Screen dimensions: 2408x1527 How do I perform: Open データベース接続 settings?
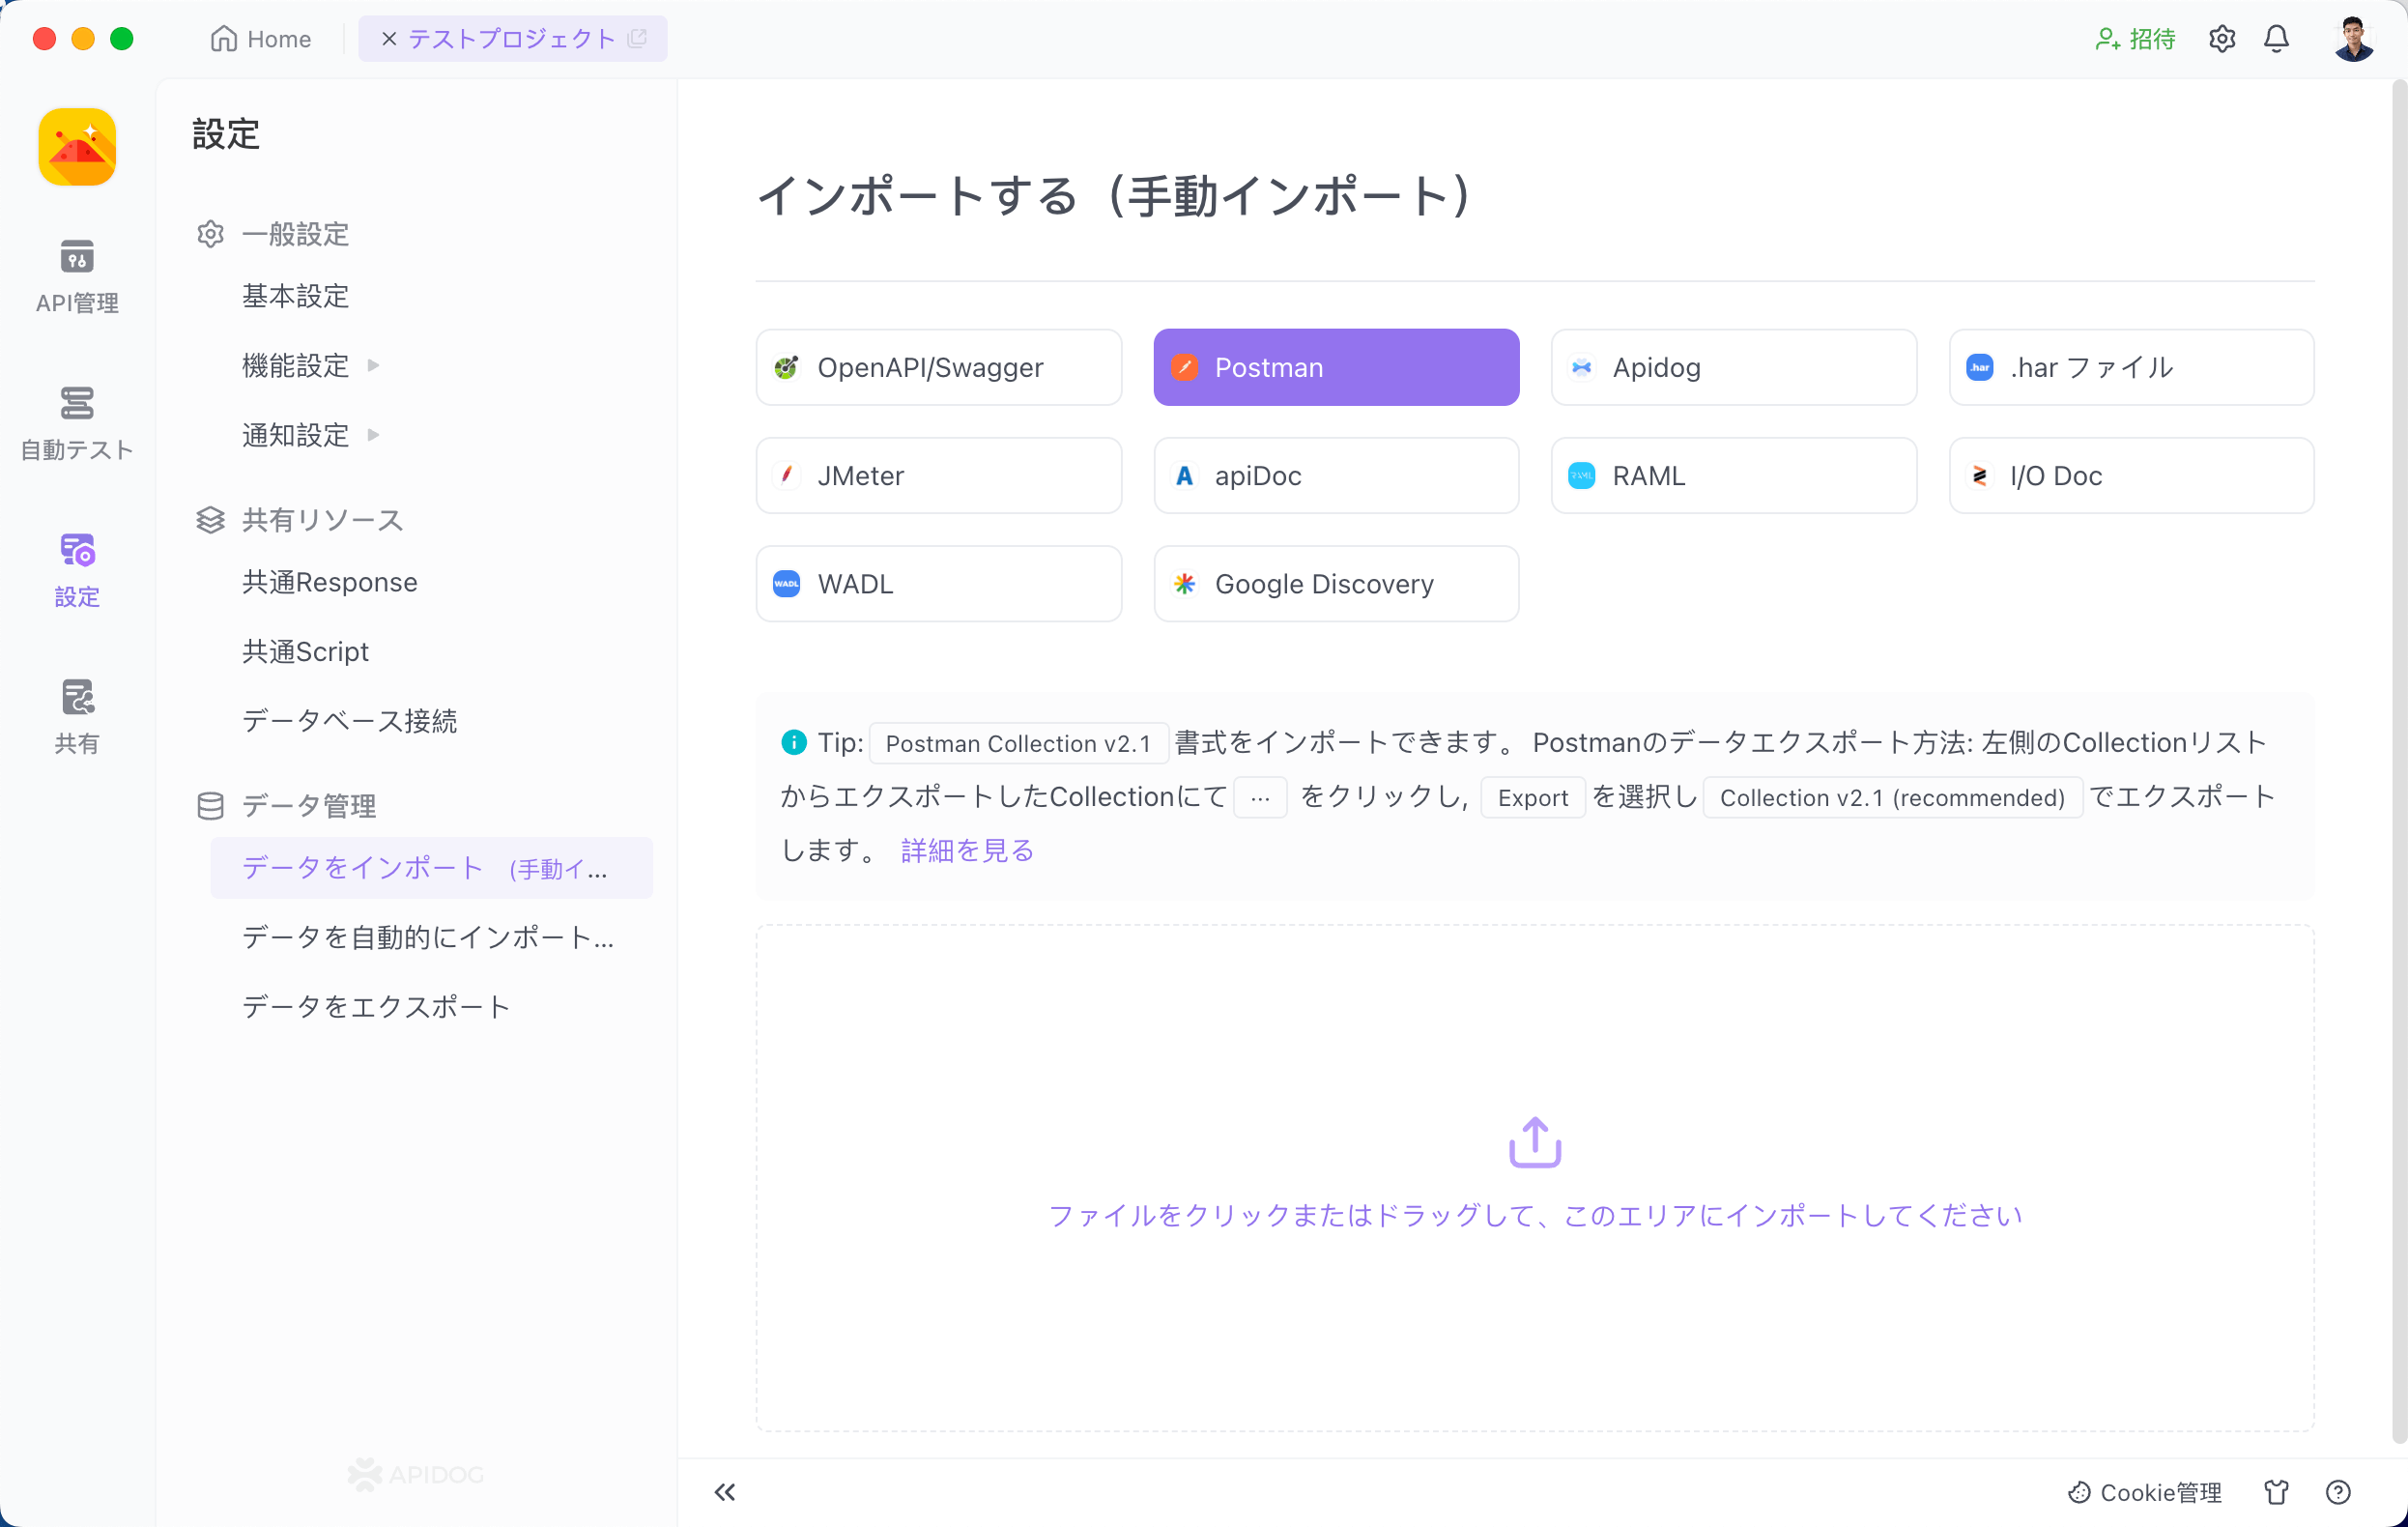[349, 721]
